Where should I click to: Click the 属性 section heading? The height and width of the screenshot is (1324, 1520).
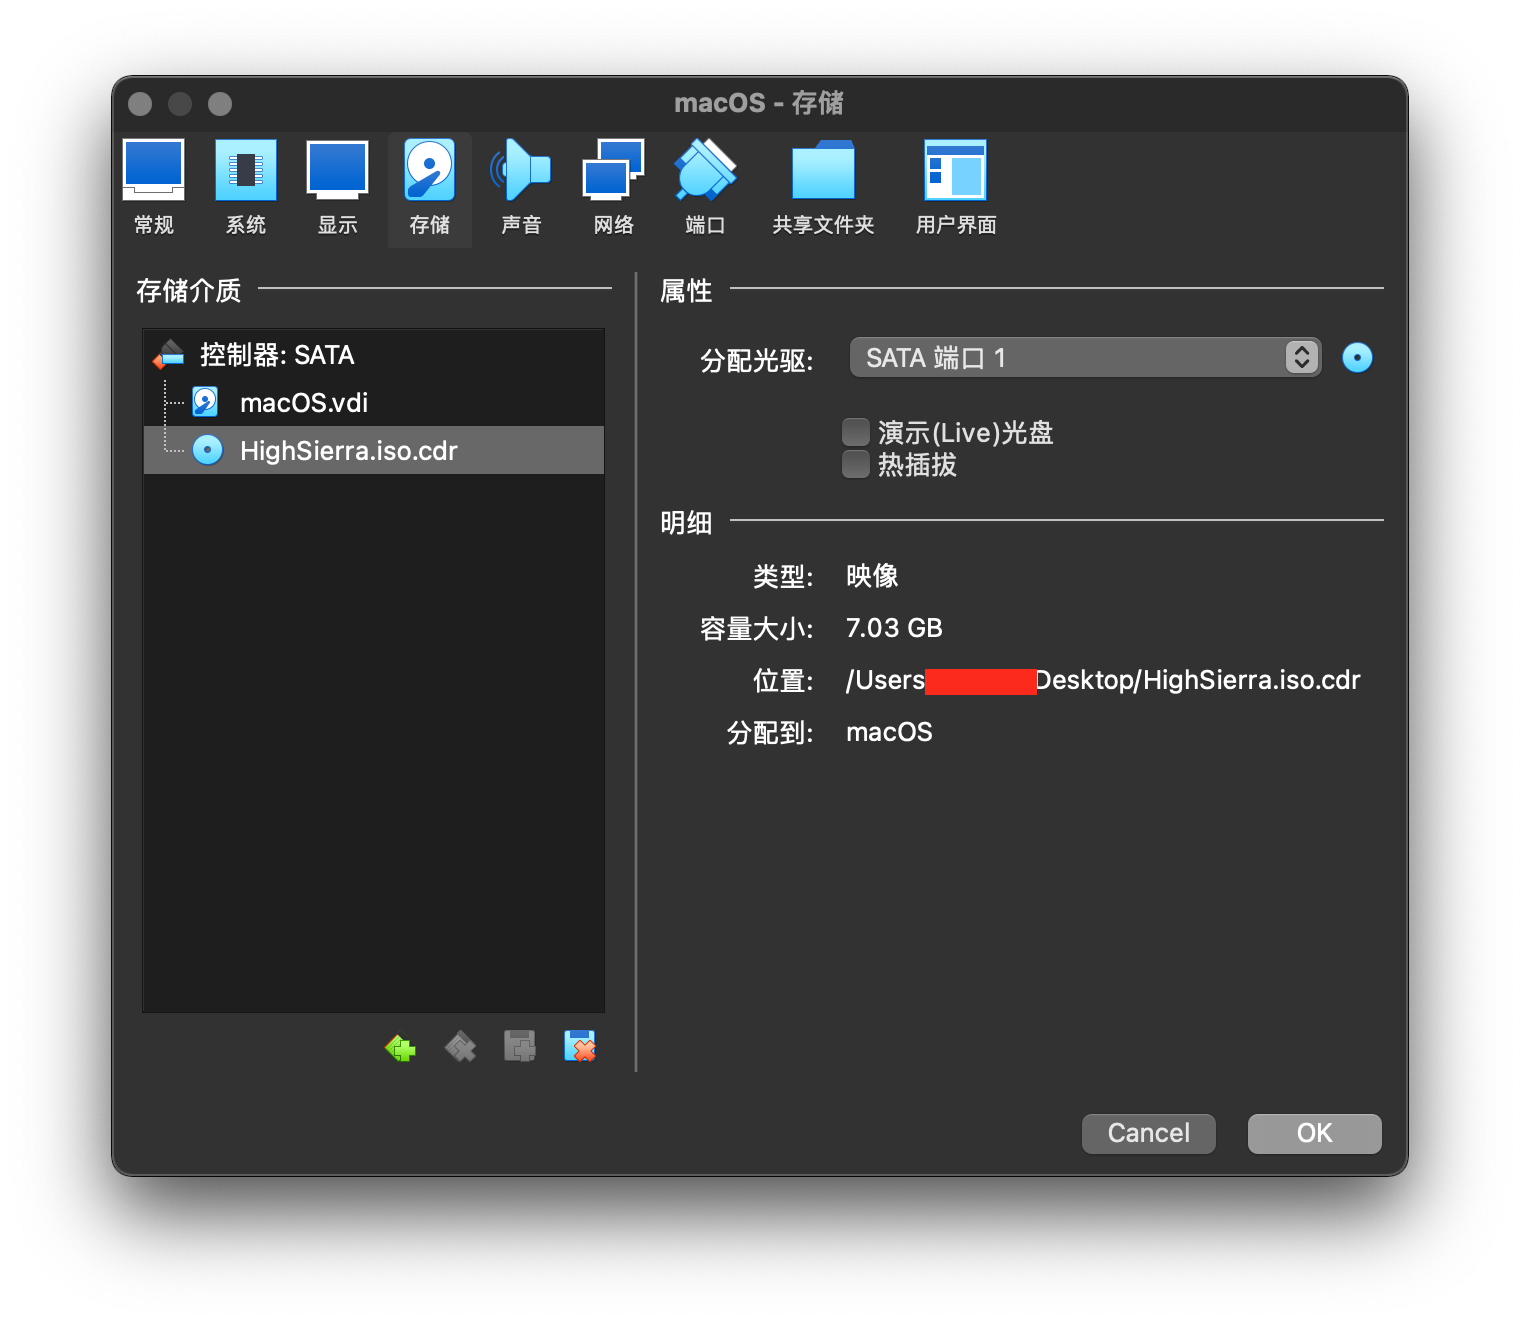[686, 291]
